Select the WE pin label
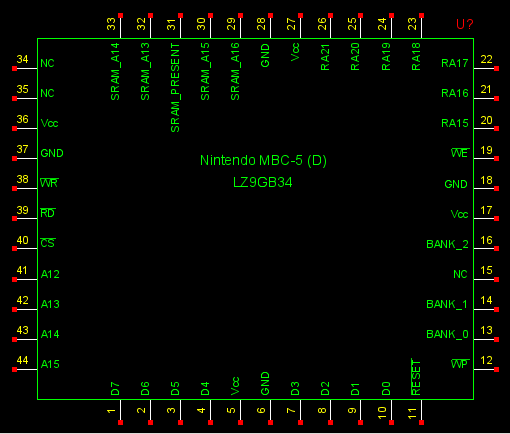510x434 pixels. (460, 153)
